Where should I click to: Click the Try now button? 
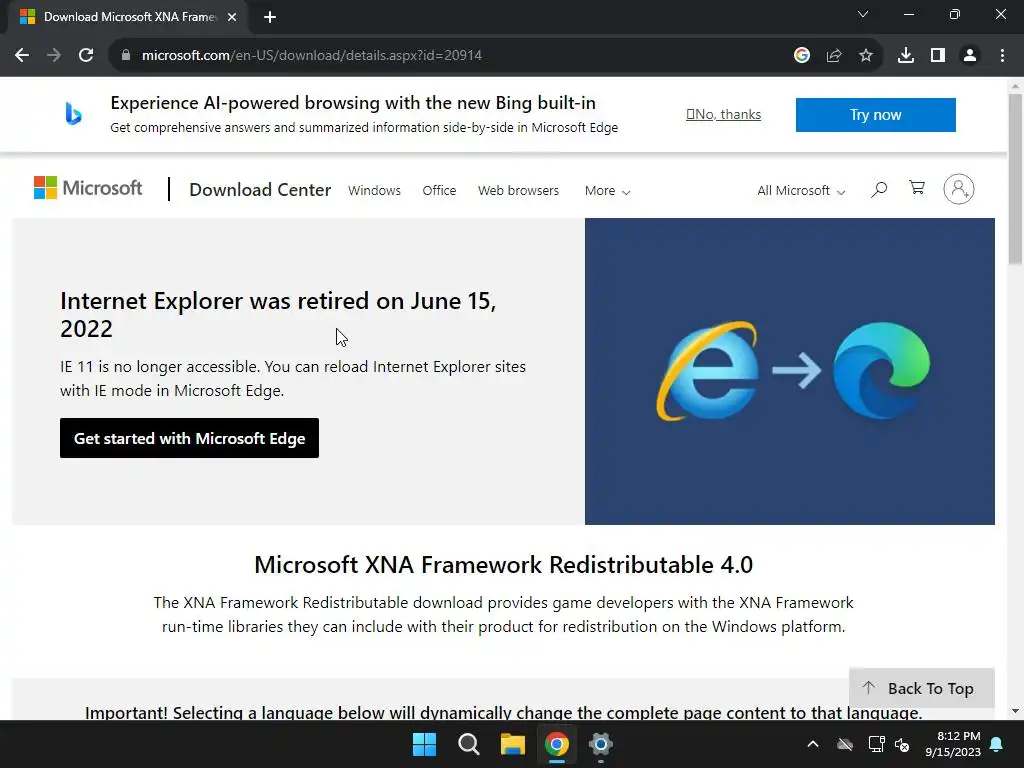point(876,115)
